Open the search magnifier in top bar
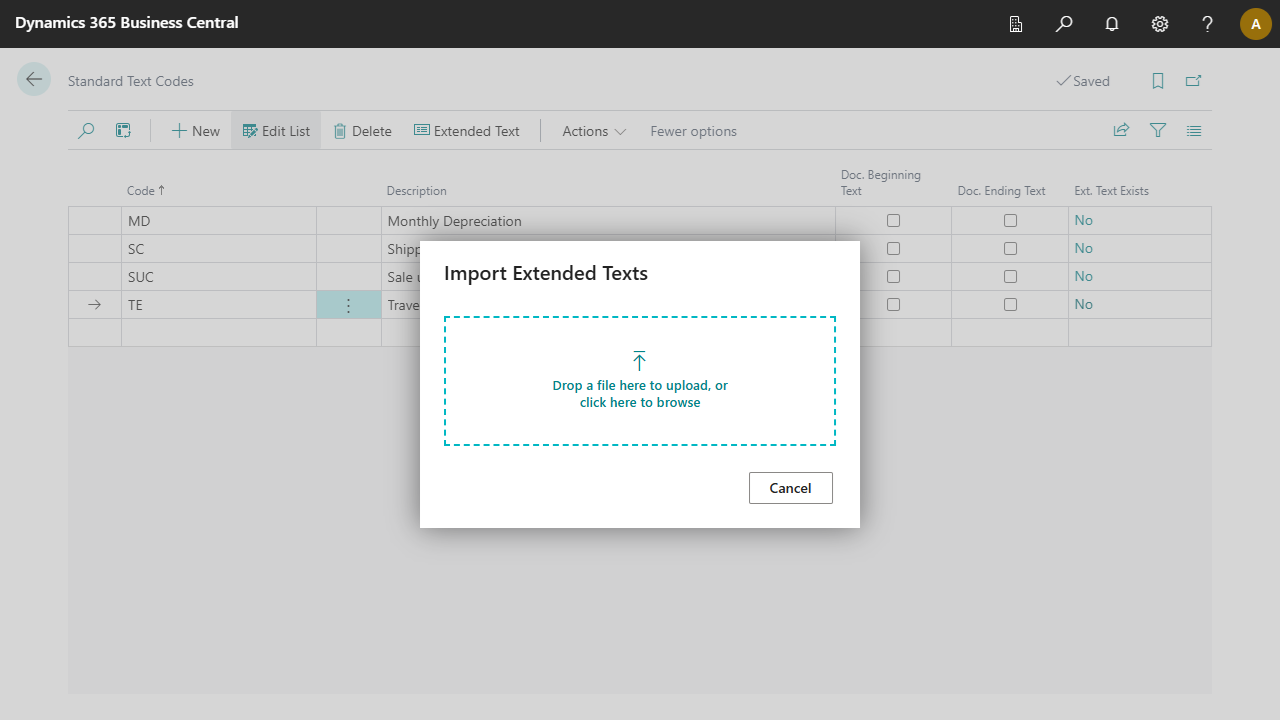This screenshot has height=720, width=1280. click(1064, 24)
